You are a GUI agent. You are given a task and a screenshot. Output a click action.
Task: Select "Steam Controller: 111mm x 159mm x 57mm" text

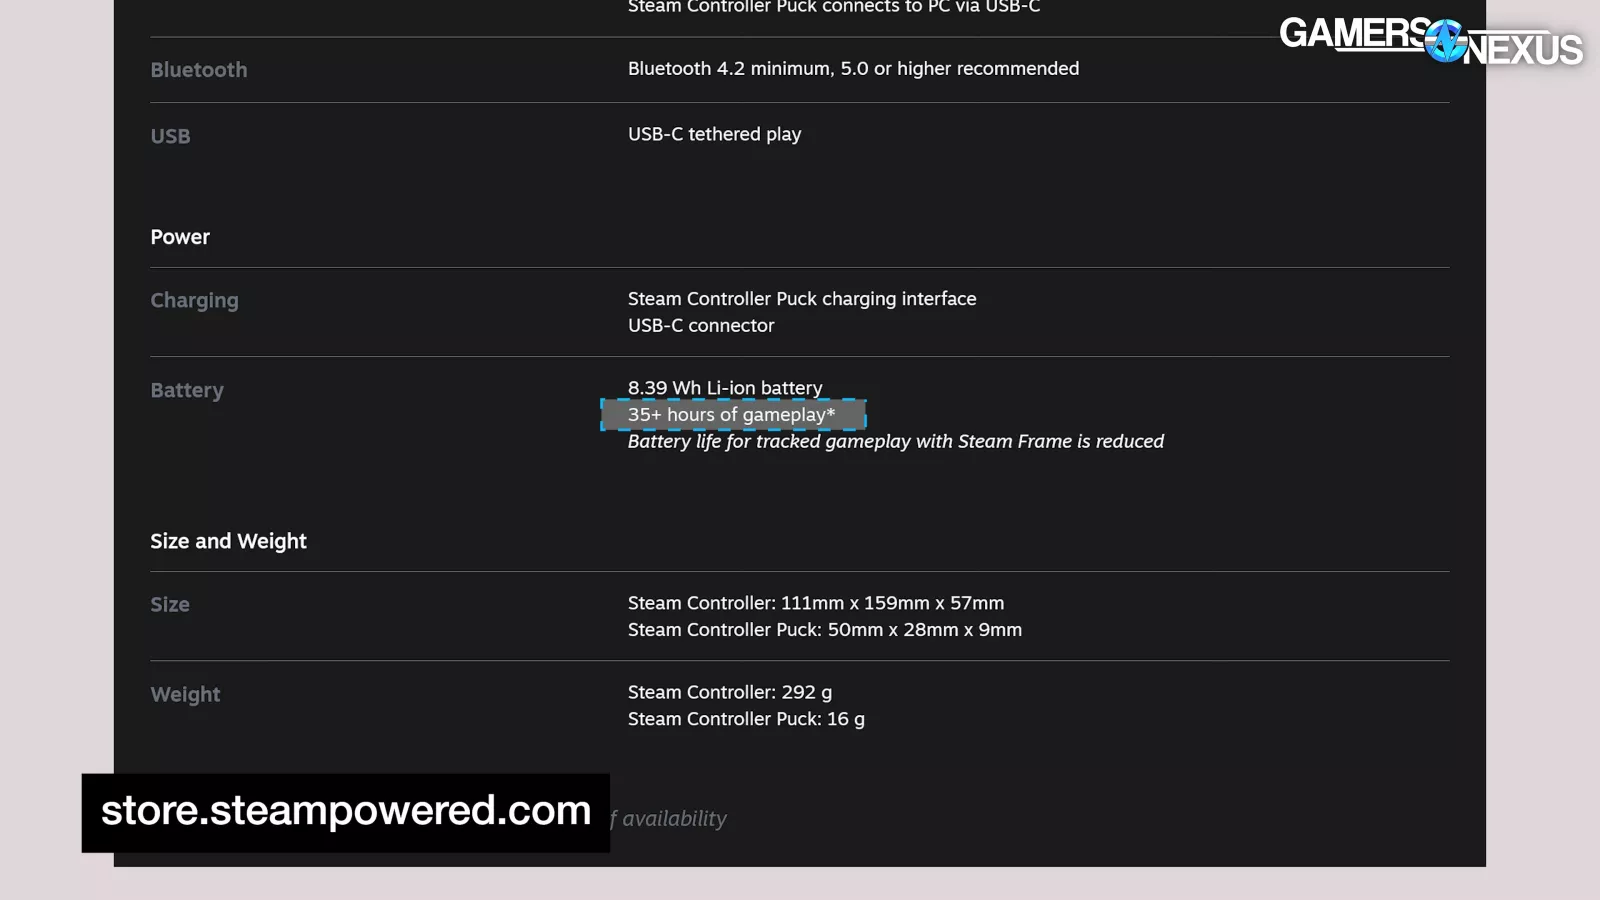click(816, 603)
